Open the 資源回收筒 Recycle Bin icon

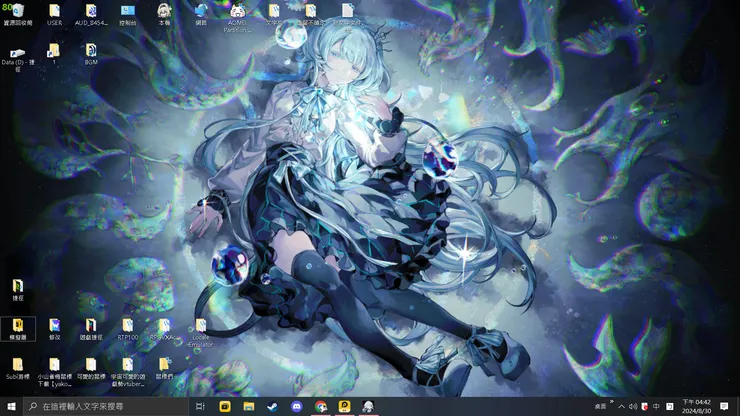[18, 14]
